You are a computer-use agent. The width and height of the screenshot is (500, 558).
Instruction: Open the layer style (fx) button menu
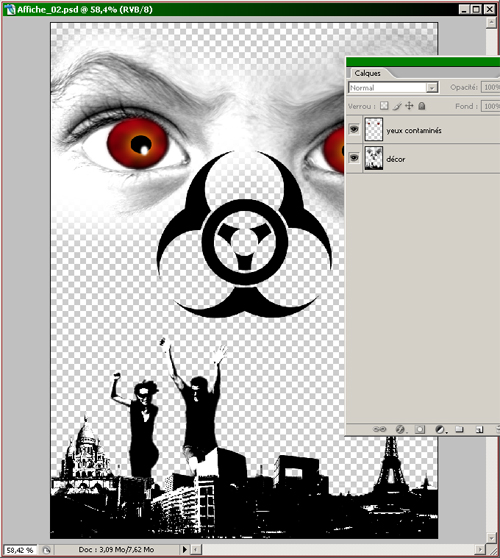click(x=400, y=429)
